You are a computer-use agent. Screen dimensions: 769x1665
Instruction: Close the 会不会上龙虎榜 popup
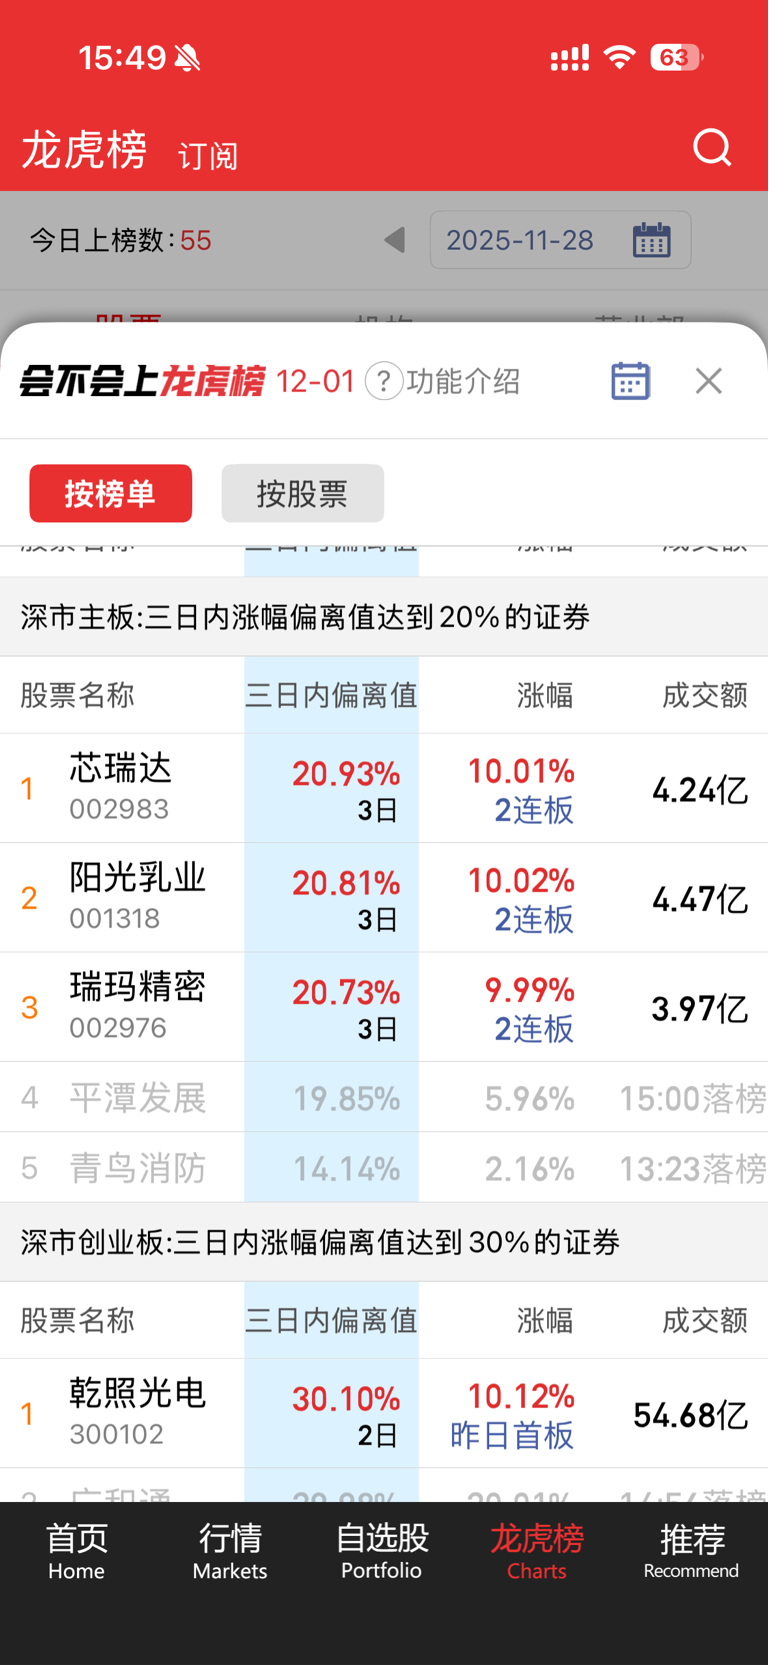[708, 381]
